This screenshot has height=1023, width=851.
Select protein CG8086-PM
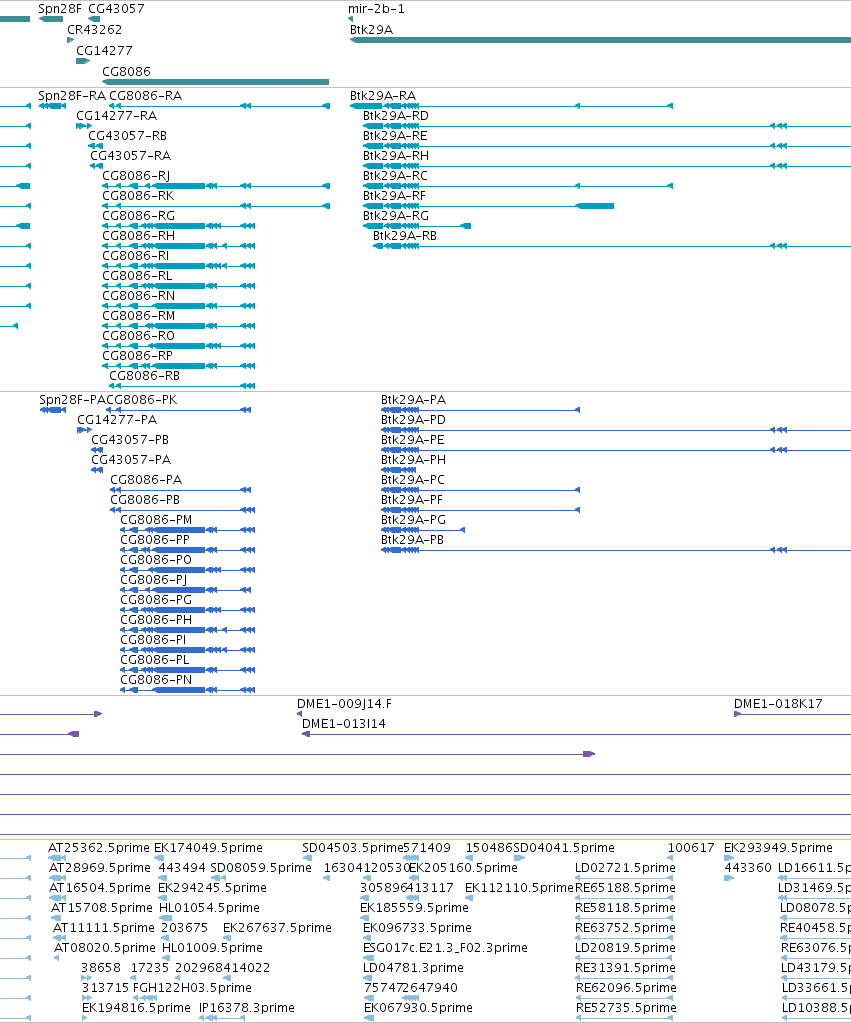coord(156,520)
